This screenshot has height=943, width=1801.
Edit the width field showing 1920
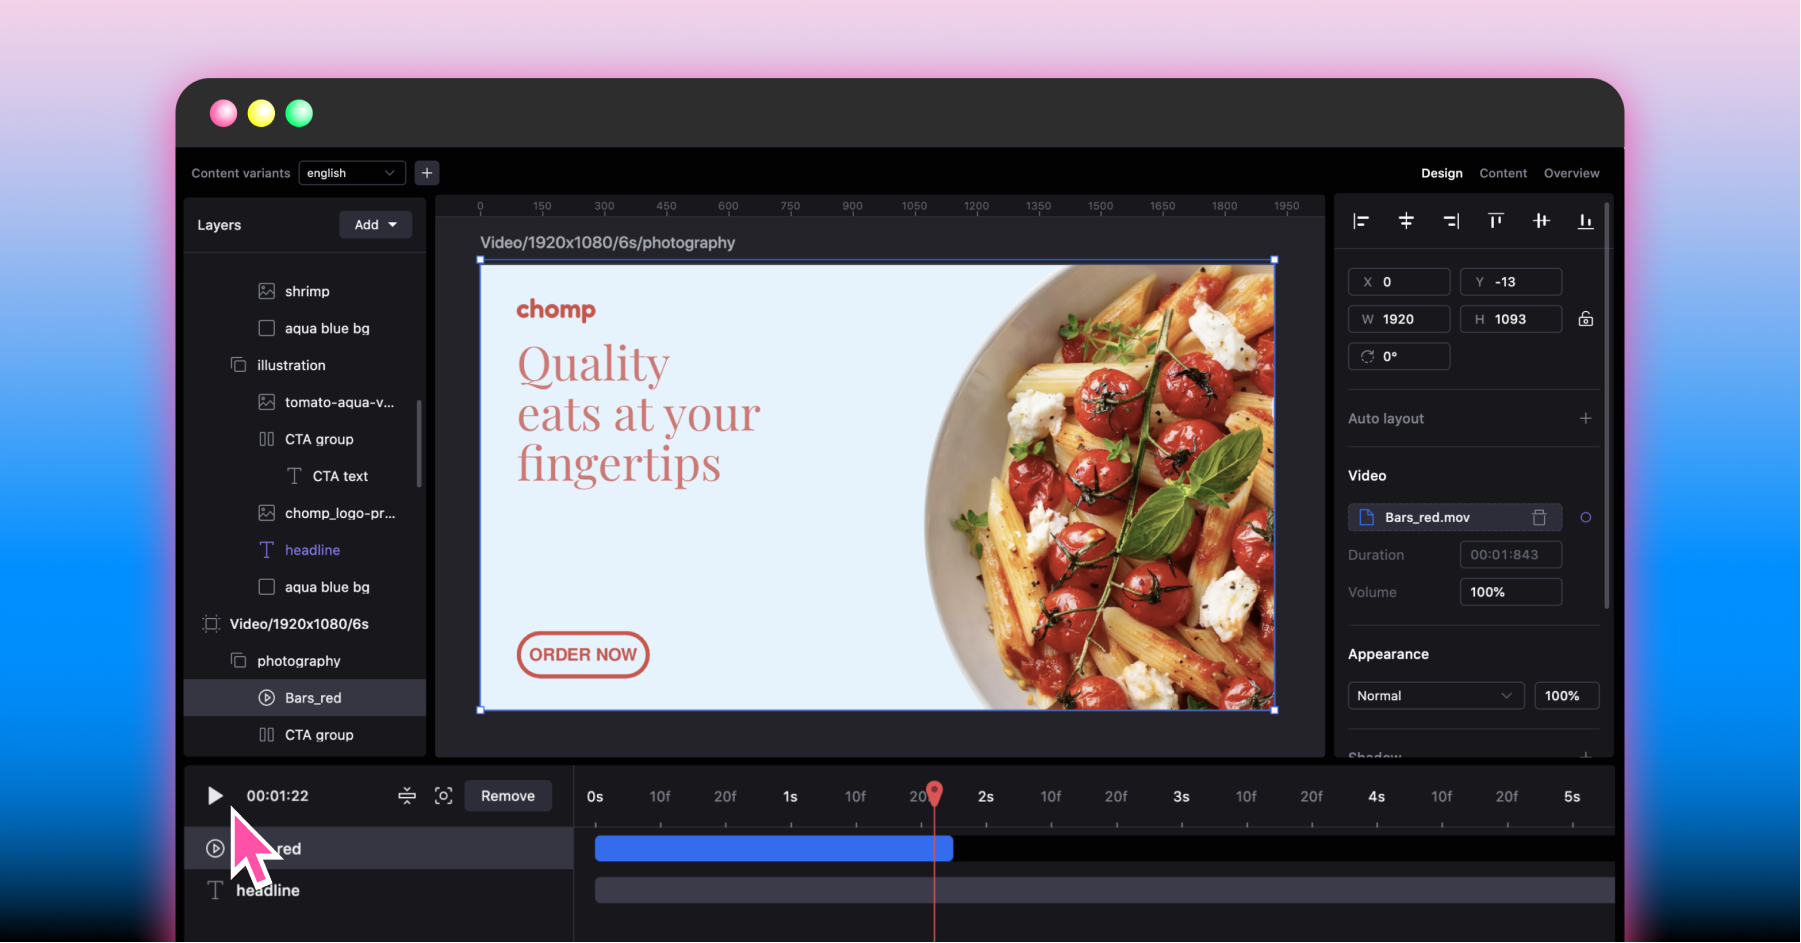pyautogui.click(x=1399, y=319)
